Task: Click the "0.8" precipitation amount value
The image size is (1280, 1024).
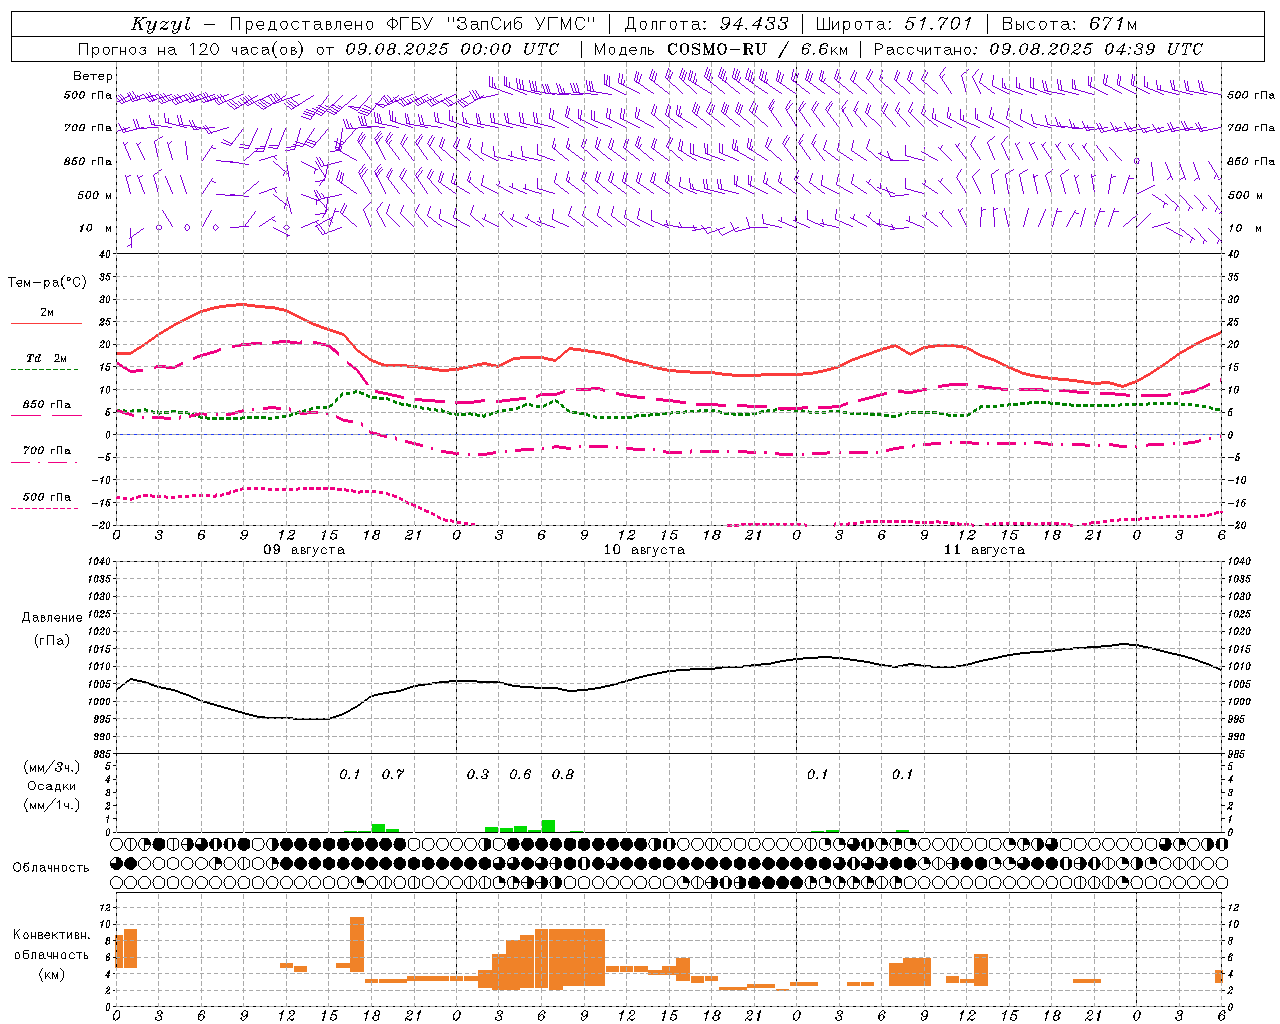Action: [563, 774]
